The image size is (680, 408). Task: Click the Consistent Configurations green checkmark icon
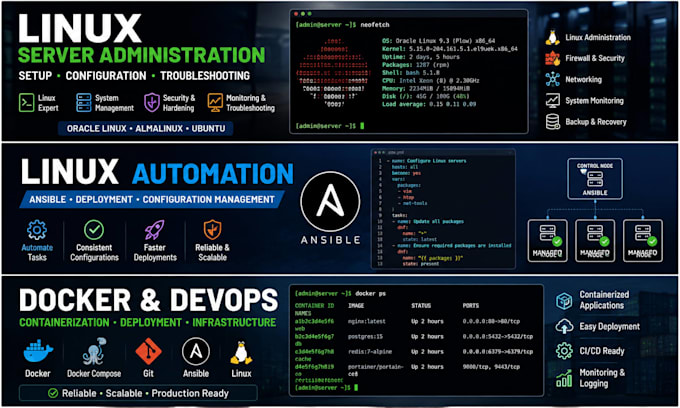point(94,230)
